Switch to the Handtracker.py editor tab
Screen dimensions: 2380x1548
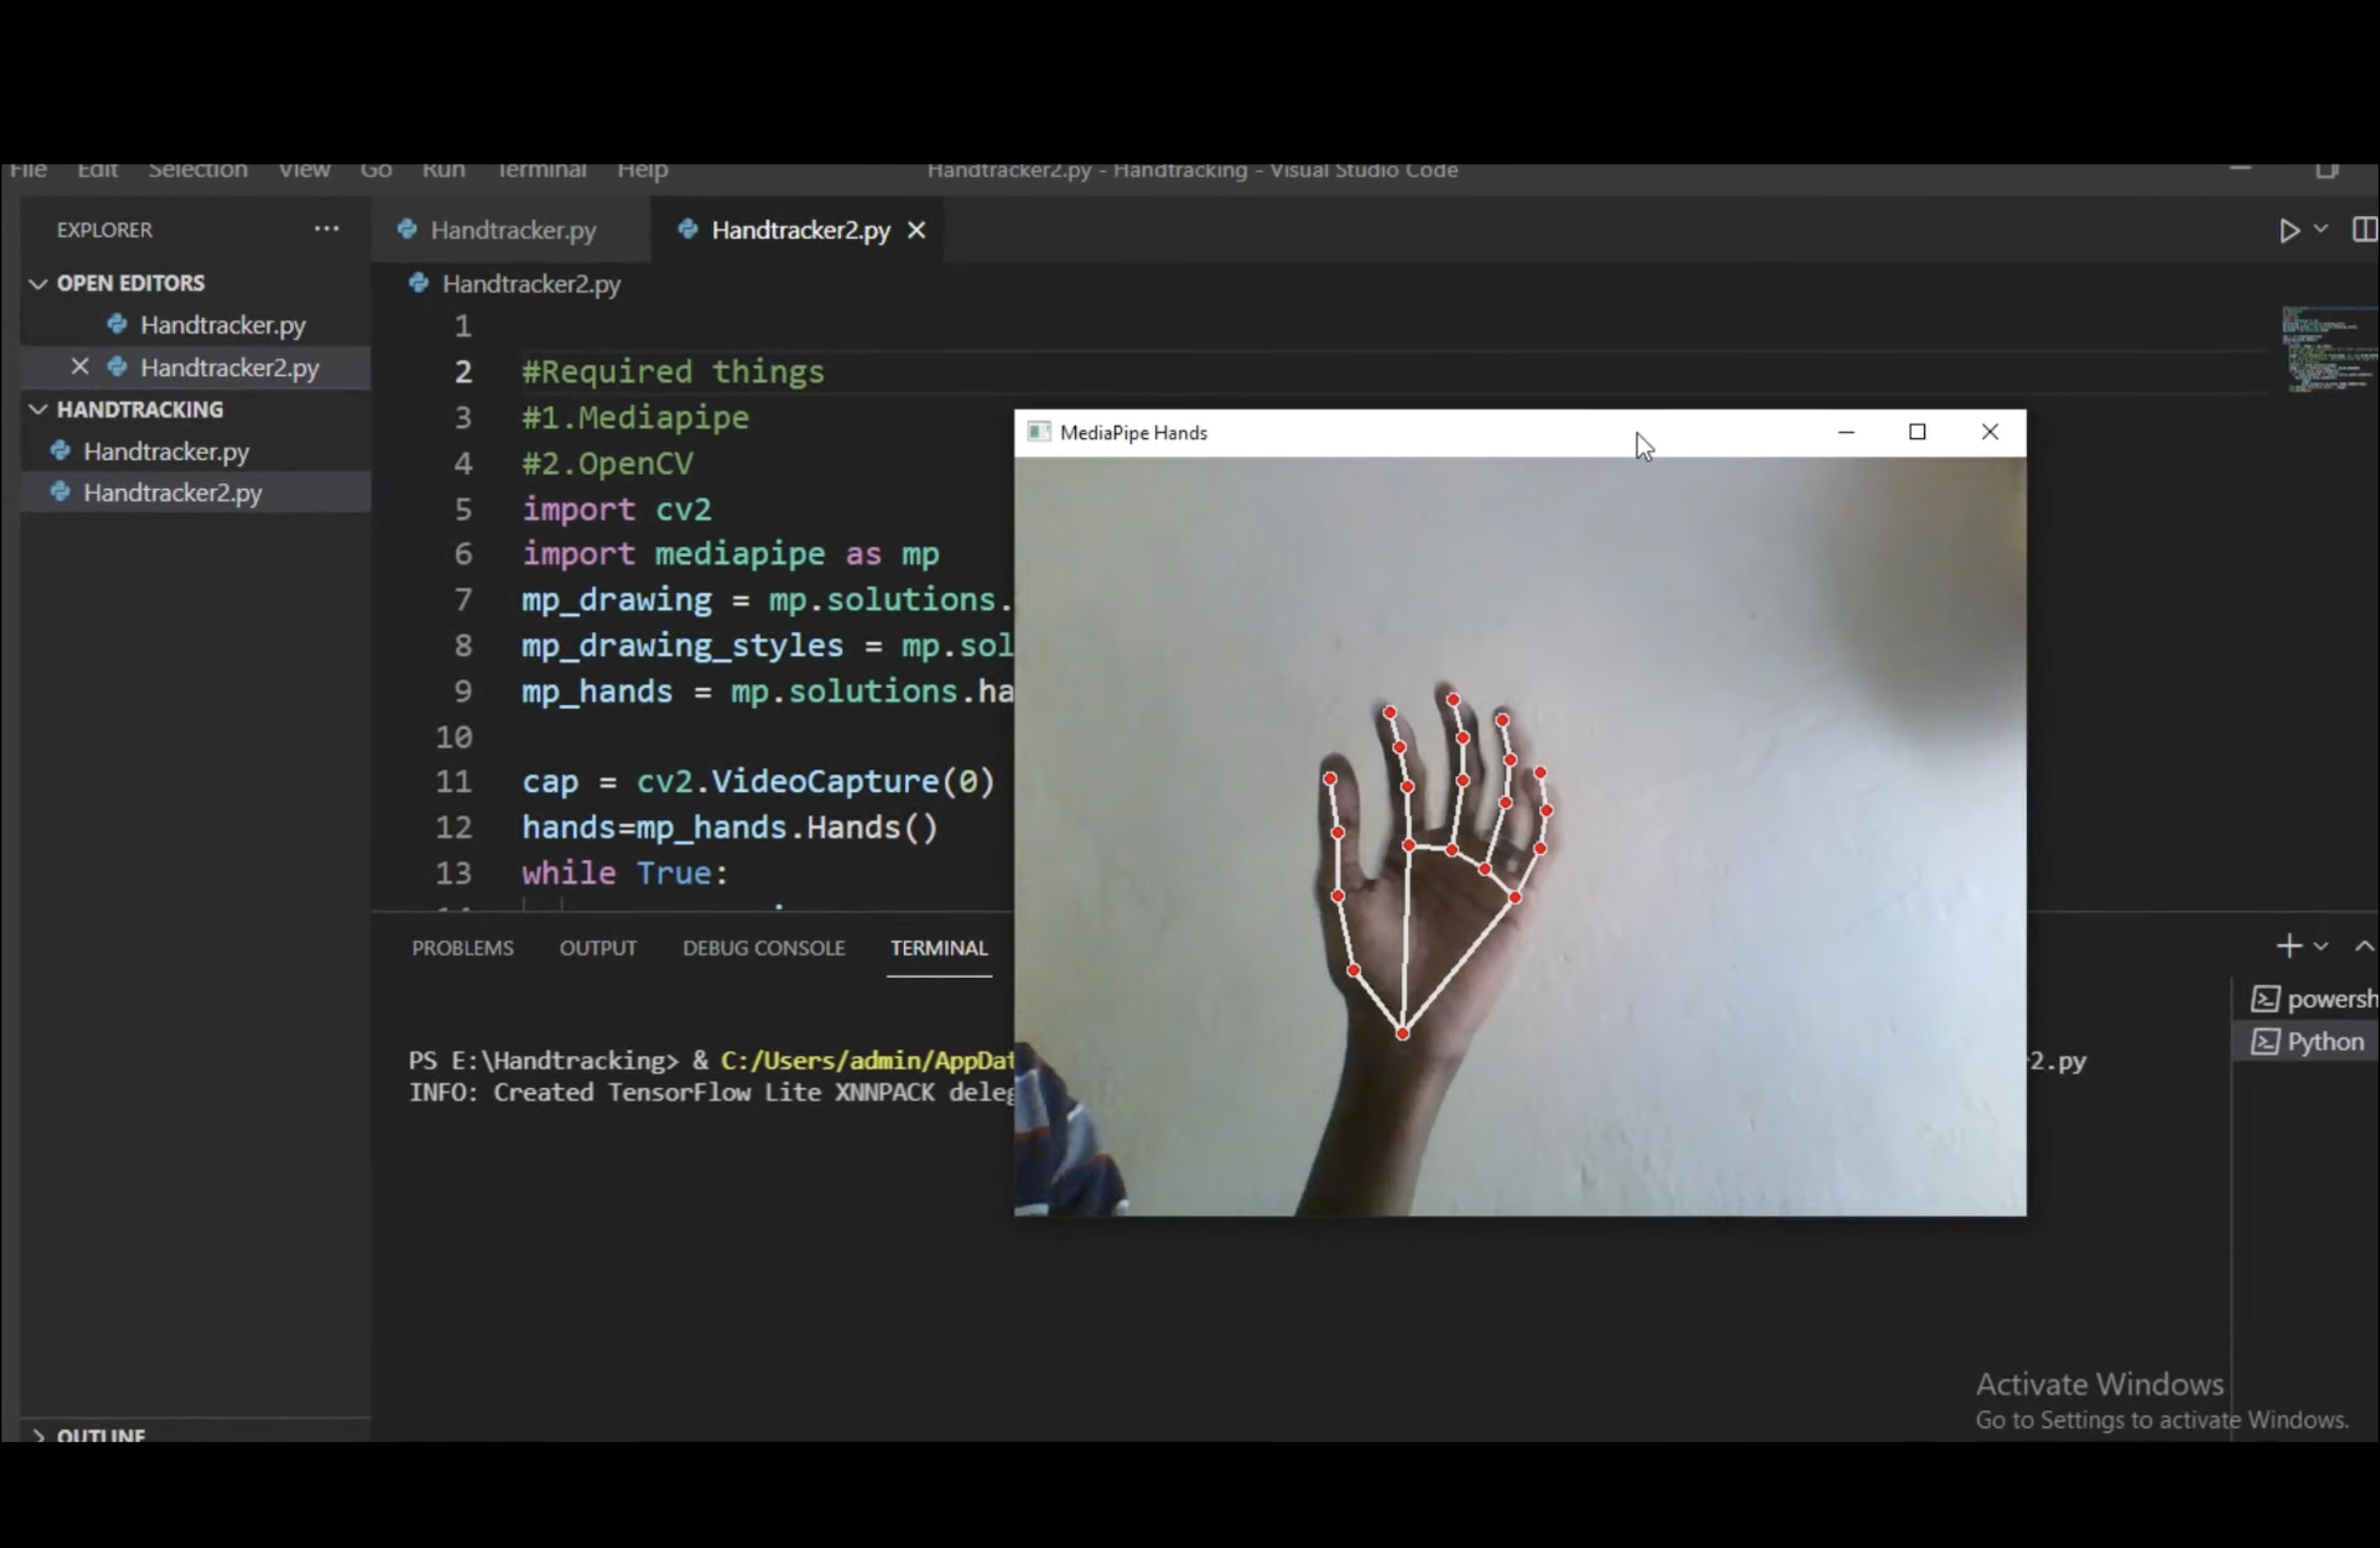pos(512,230)
